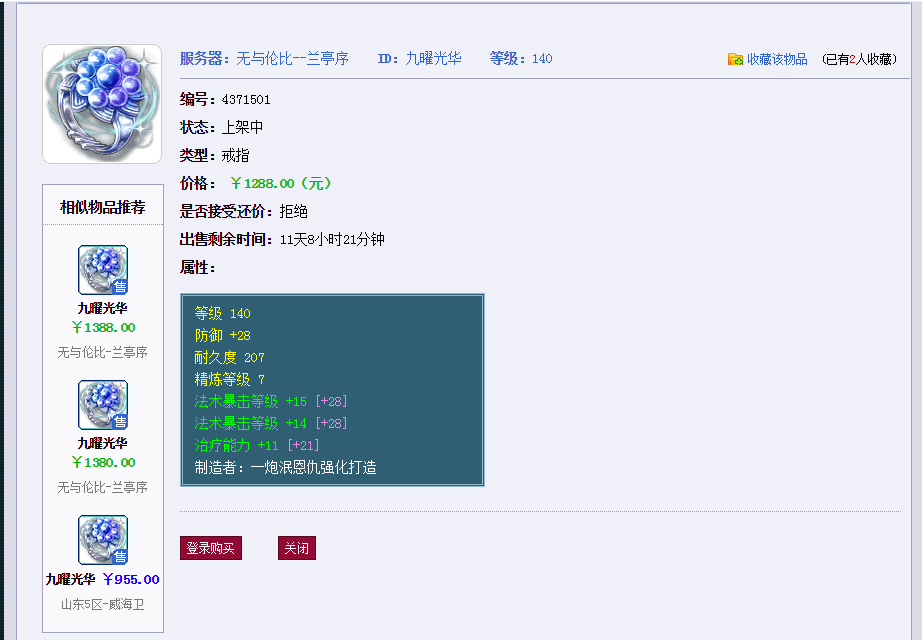Open the ¥1380.00 九曜光华 ring icon
Image resolution: width=922 pixels, height=640 pixels.
point(103,405)
